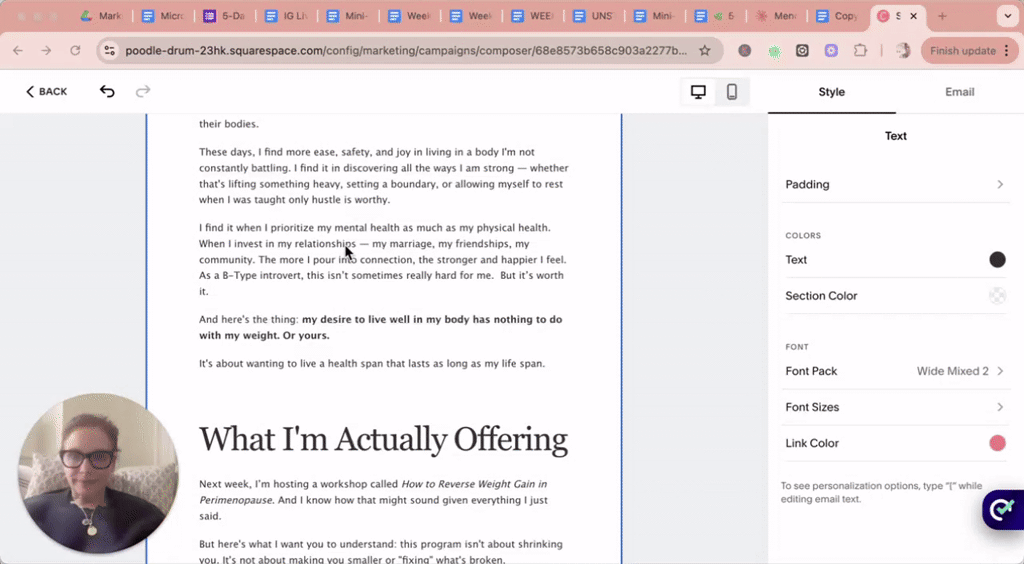Click the green extension icon
The image size is (1024, 564).
pyautogui.click(x=774, y=51)
